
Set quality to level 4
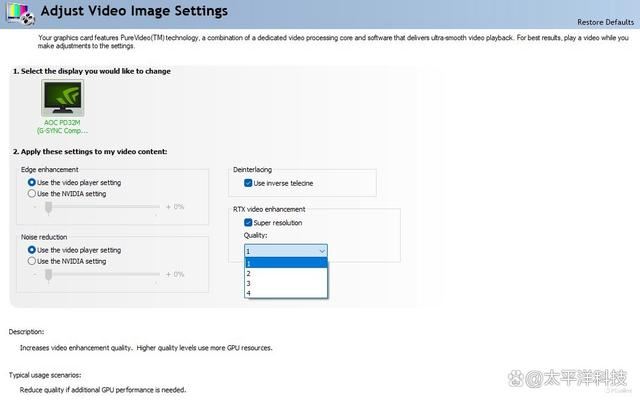coord(286,293)
